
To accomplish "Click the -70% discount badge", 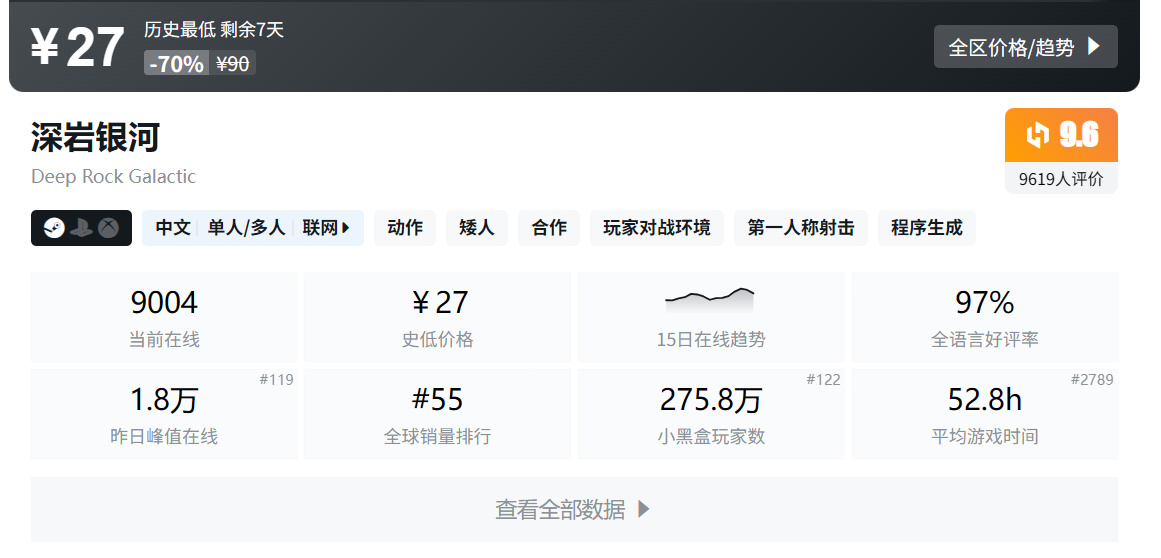I will (x=176, y=64).
